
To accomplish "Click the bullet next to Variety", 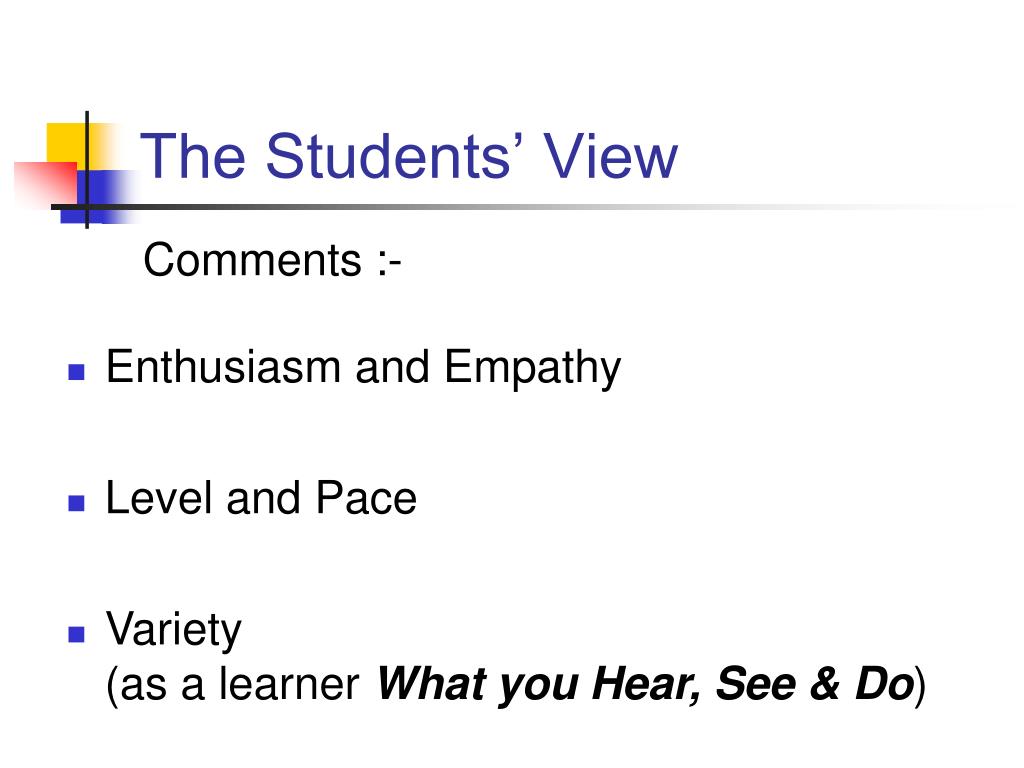I will [76, 634].
